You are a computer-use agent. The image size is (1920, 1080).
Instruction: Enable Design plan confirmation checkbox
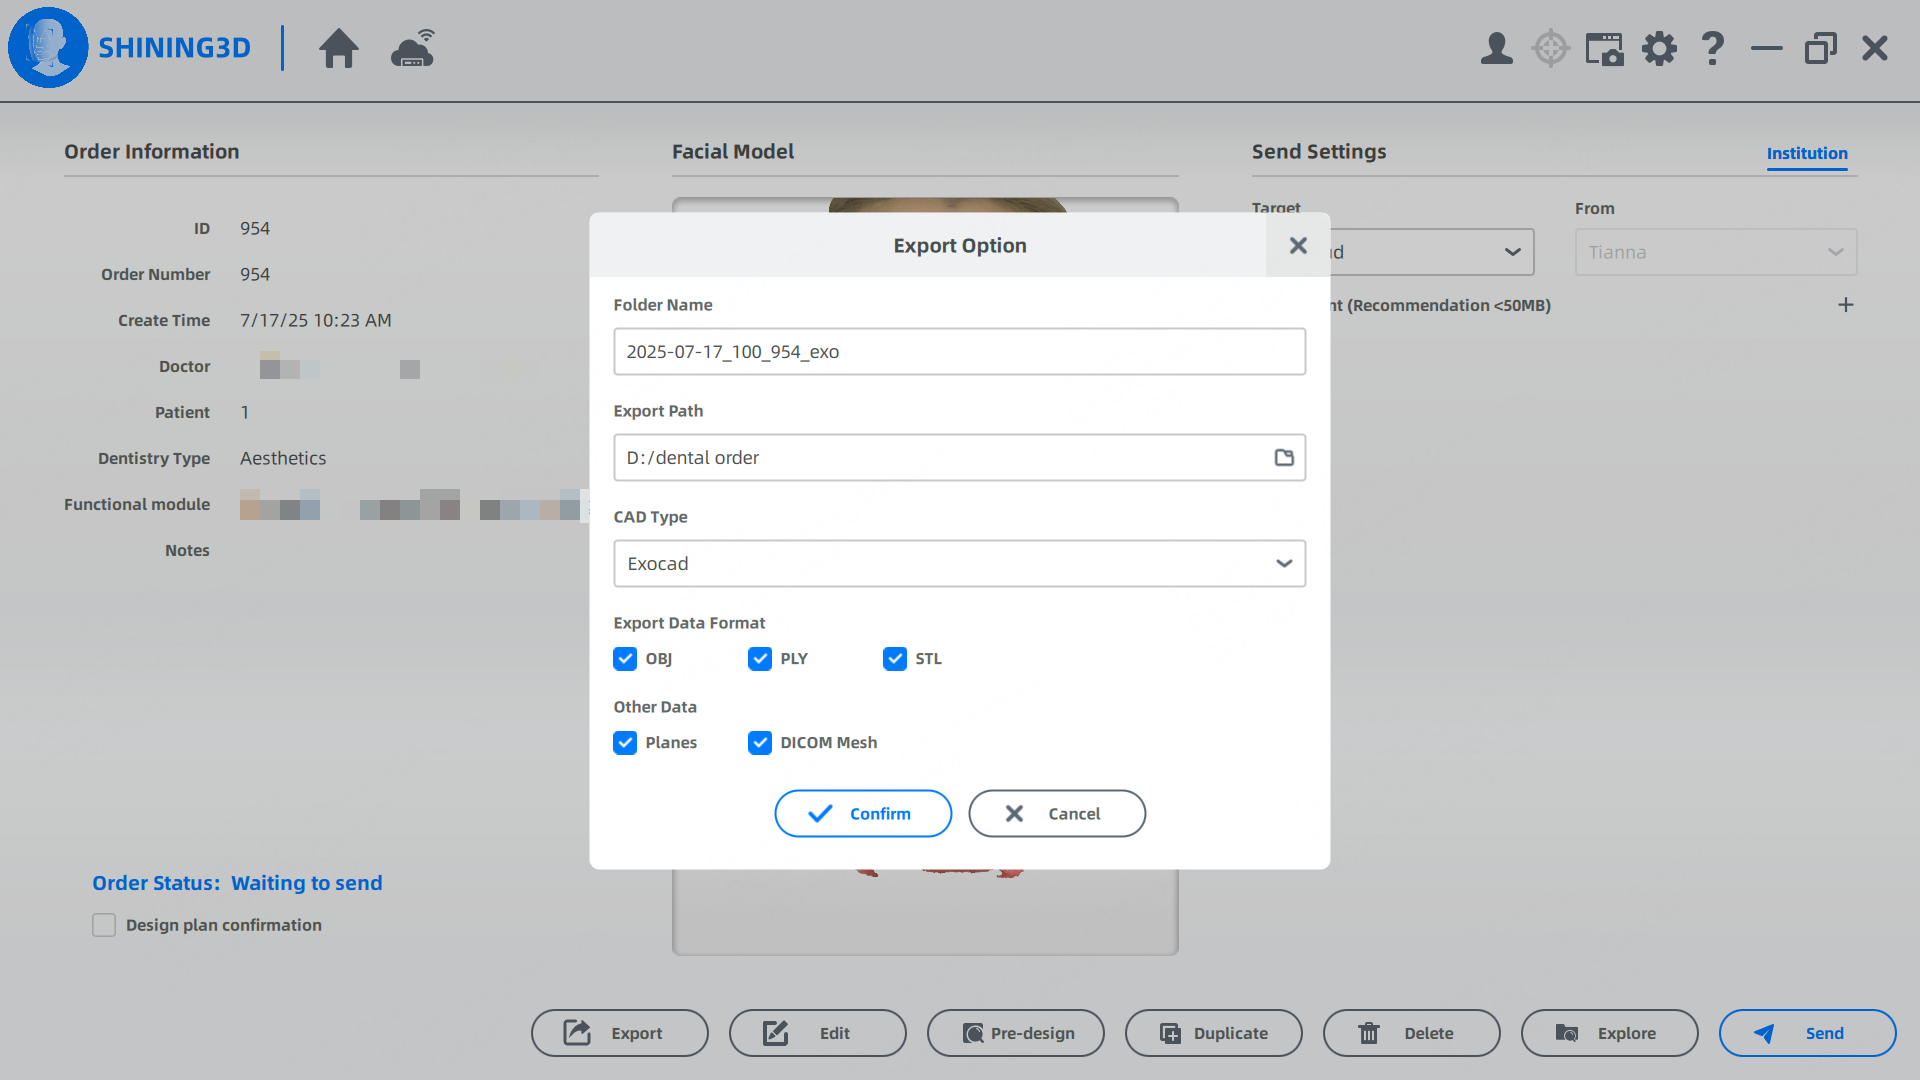(x=104, y=925)
